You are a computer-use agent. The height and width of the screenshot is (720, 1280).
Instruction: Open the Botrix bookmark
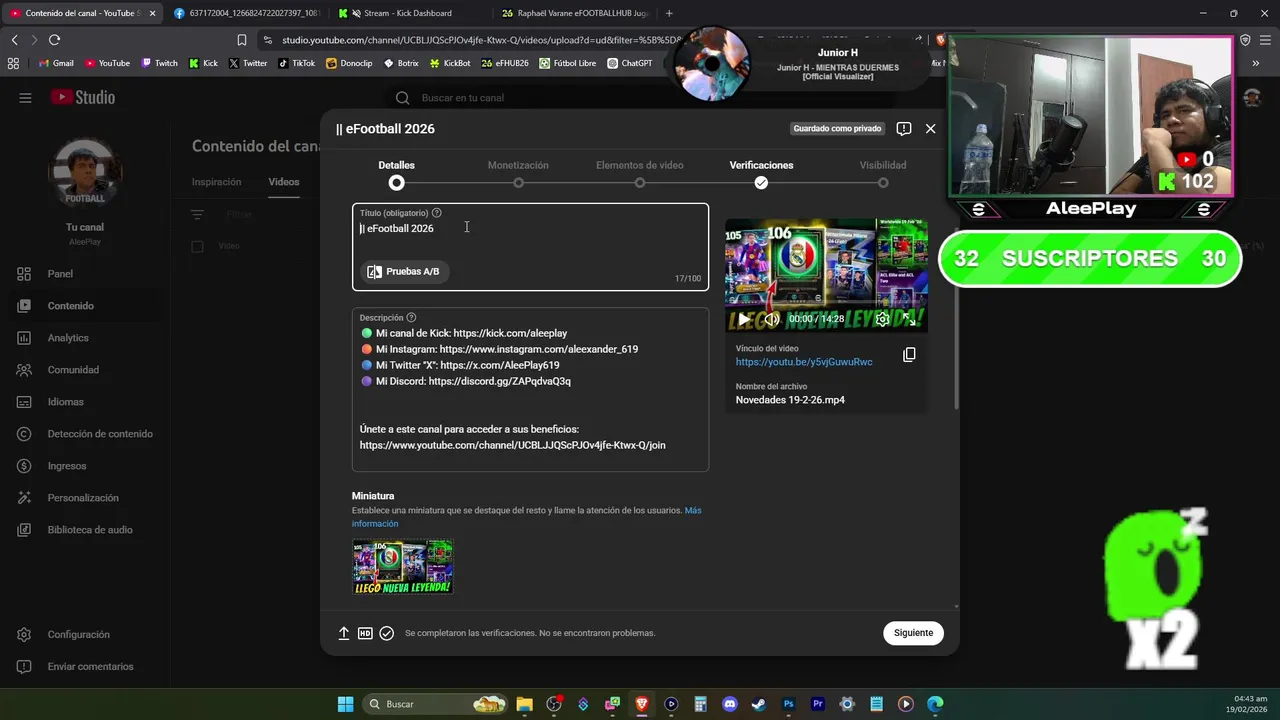[400, 63]
